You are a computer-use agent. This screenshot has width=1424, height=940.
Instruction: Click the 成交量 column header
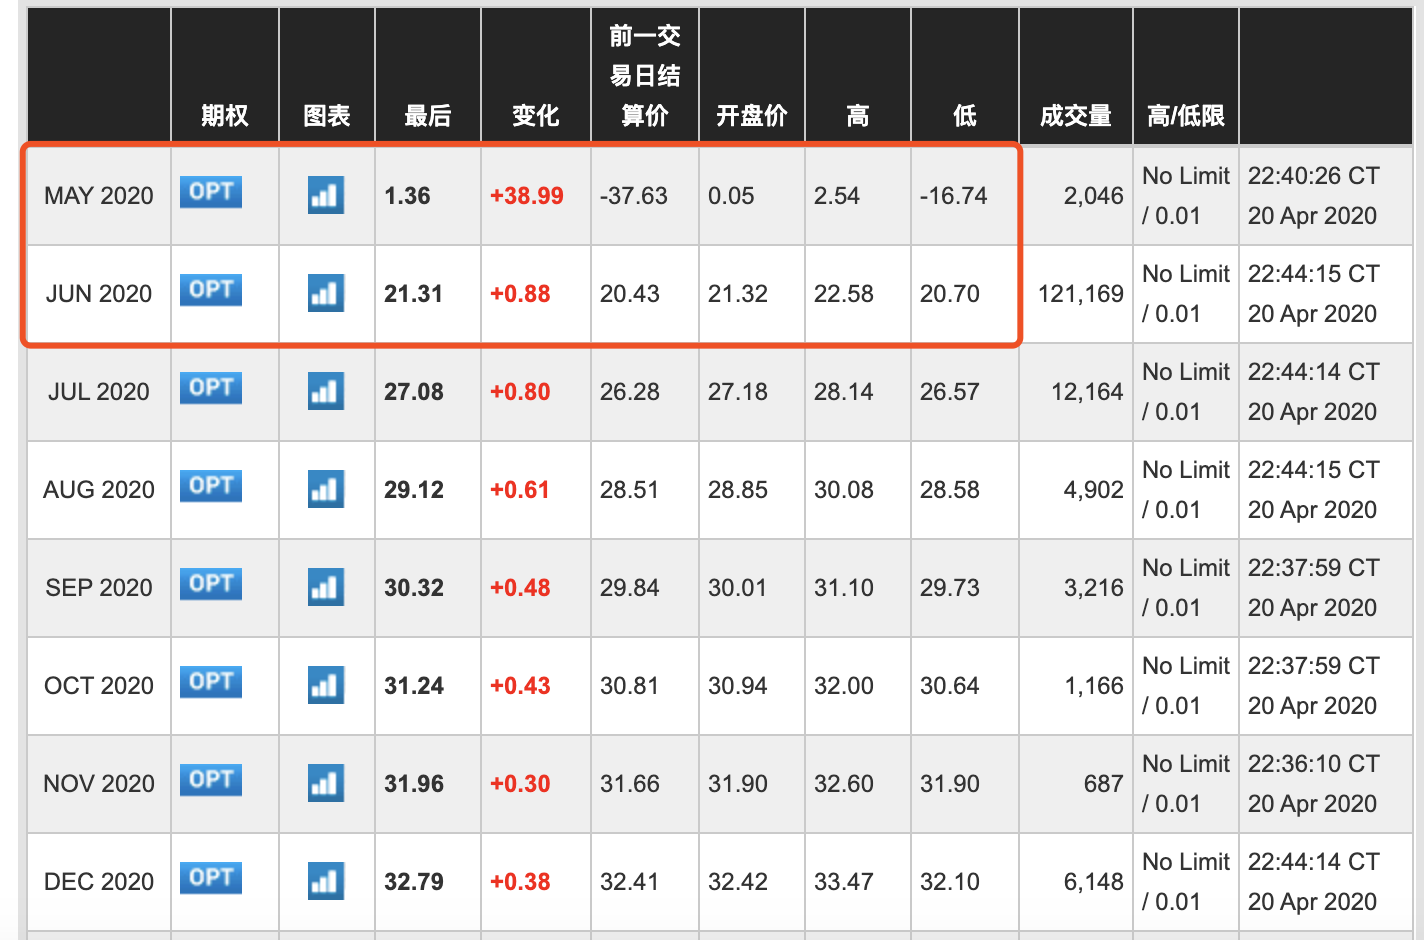point(1075,116)
